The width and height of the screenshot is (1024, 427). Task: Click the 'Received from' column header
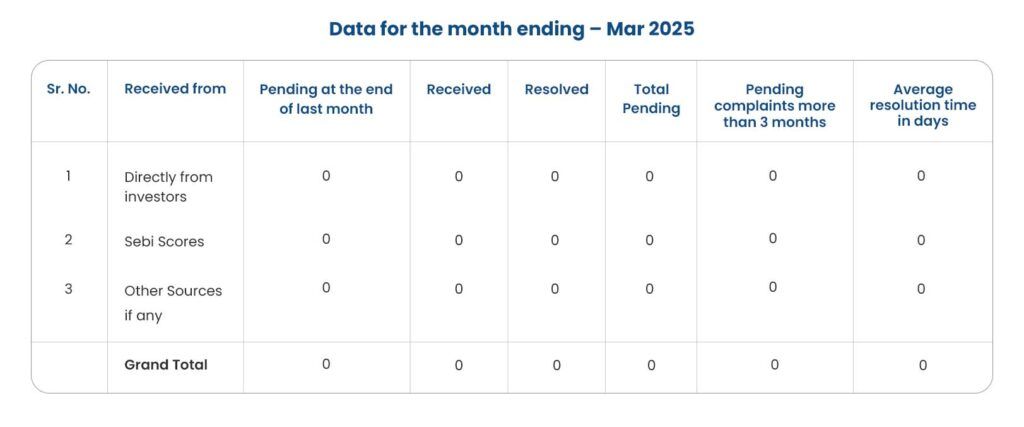tap(175, 89)
